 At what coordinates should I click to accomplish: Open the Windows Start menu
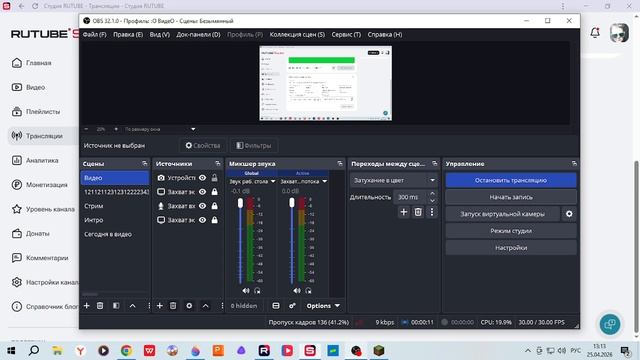(x=11, y=351)
